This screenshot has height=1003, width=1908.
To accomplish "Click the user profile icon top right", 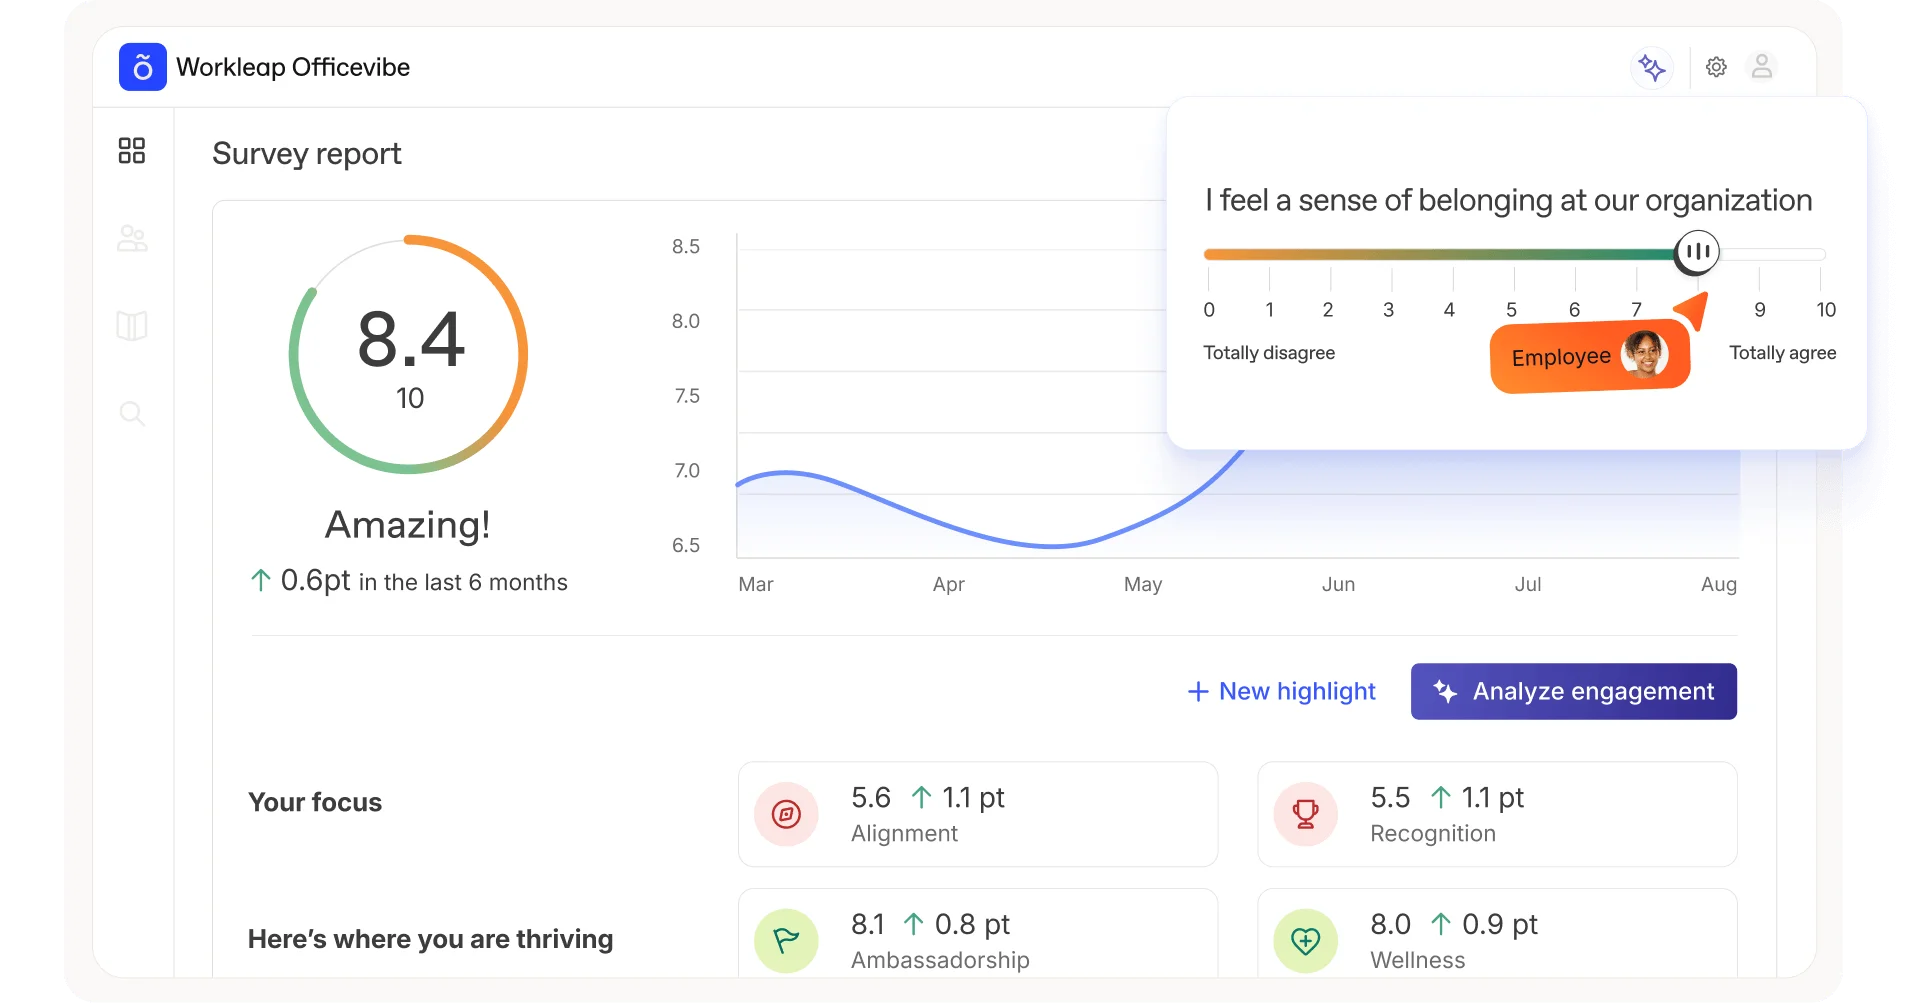I will [1763, 67].
